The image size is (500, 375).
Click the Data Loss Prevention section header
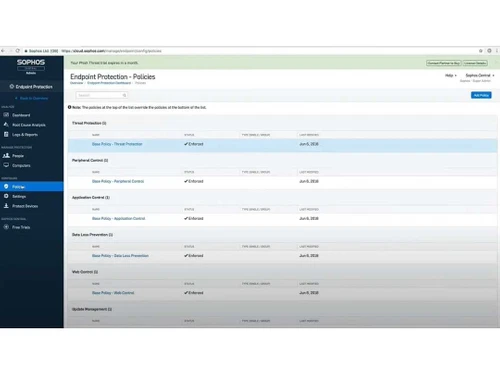coord(92,235)
